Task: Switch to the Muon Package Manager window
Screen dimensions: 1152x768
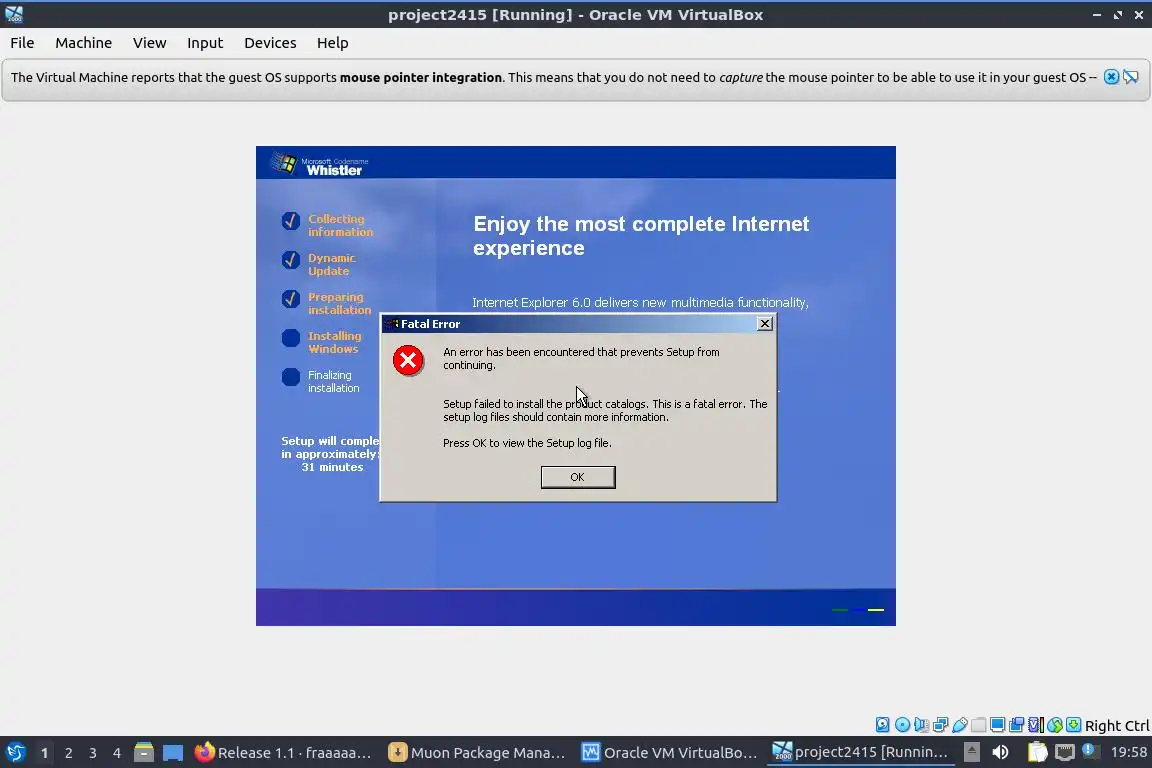Action: (x=477, y=753)
